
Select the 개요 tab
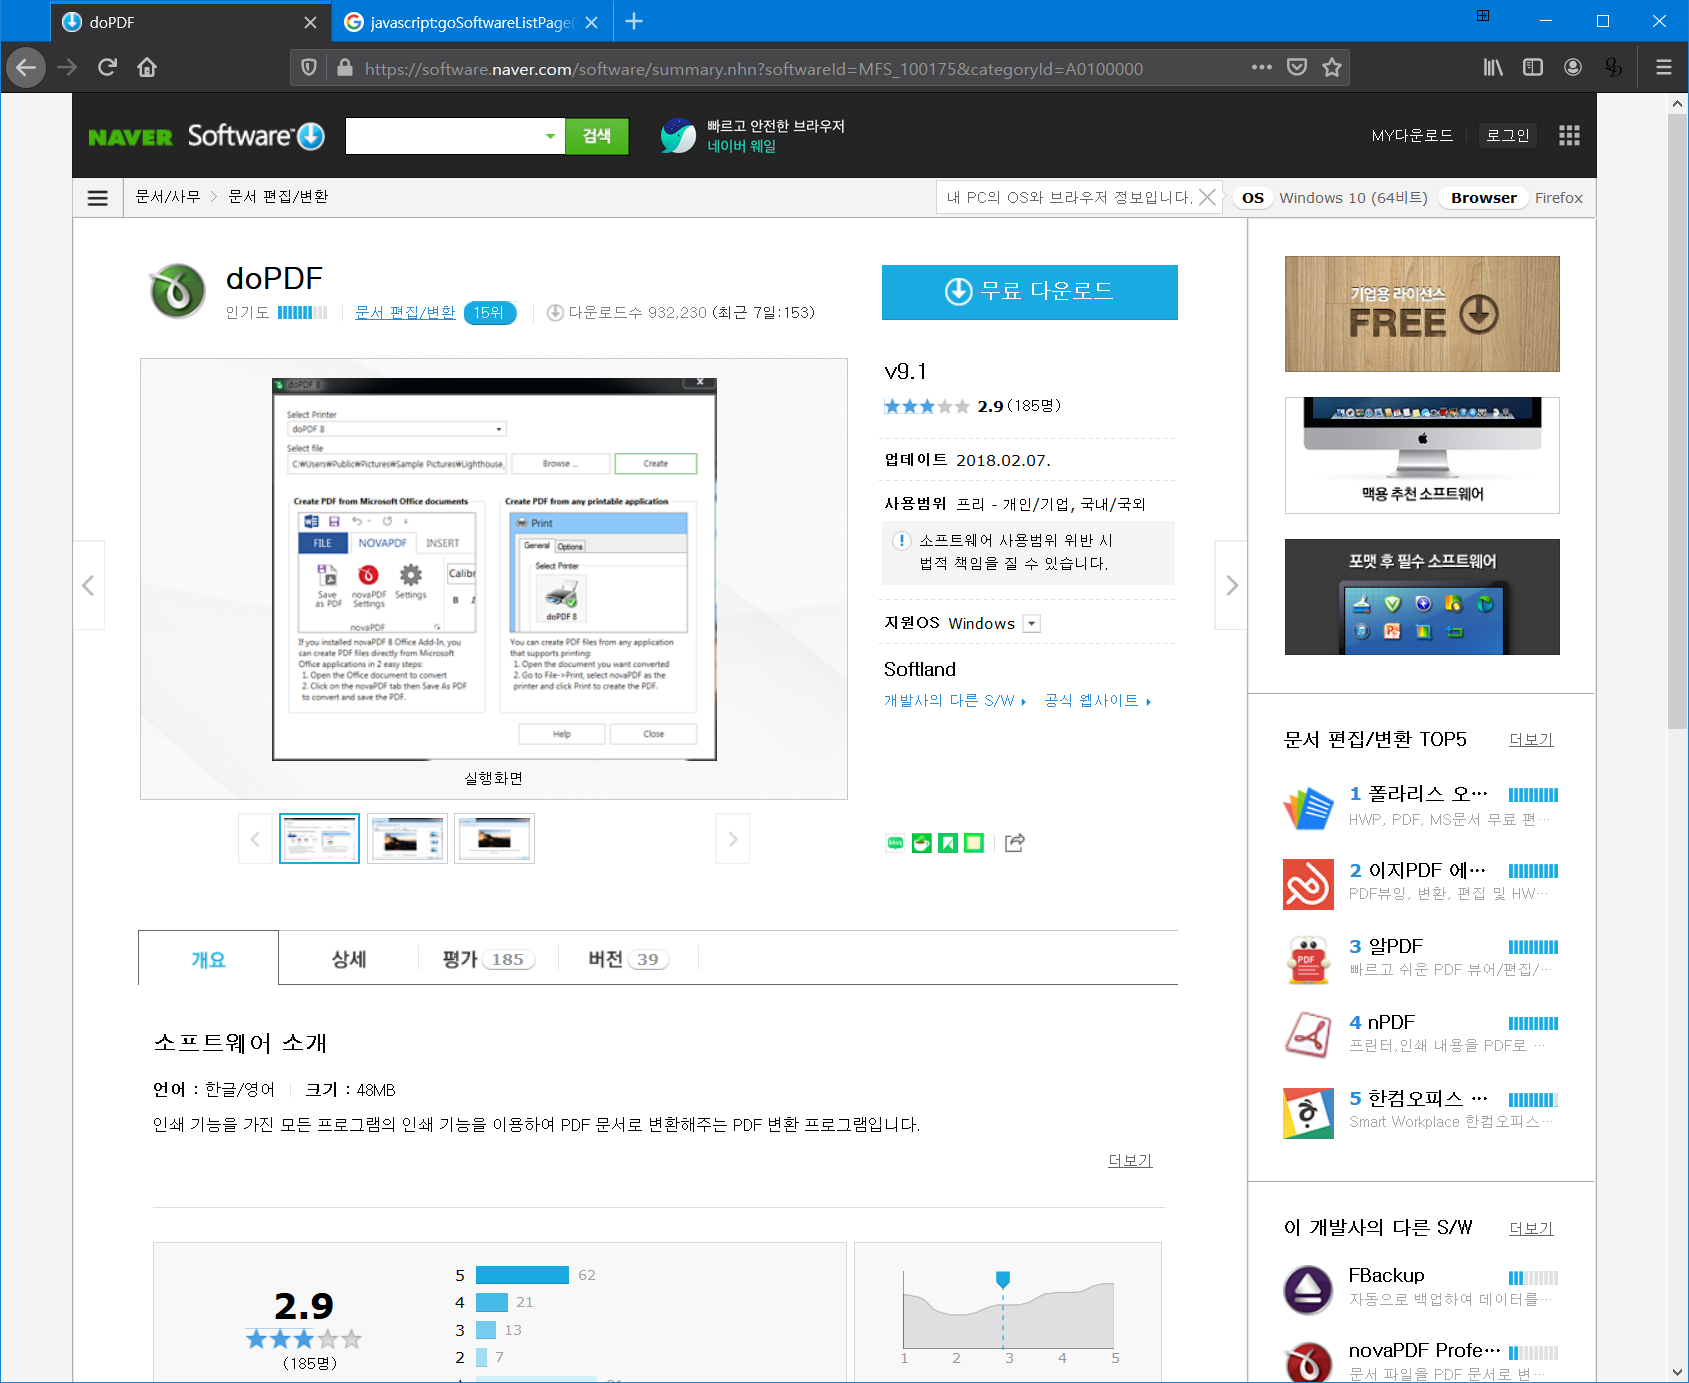coord(208,958)
